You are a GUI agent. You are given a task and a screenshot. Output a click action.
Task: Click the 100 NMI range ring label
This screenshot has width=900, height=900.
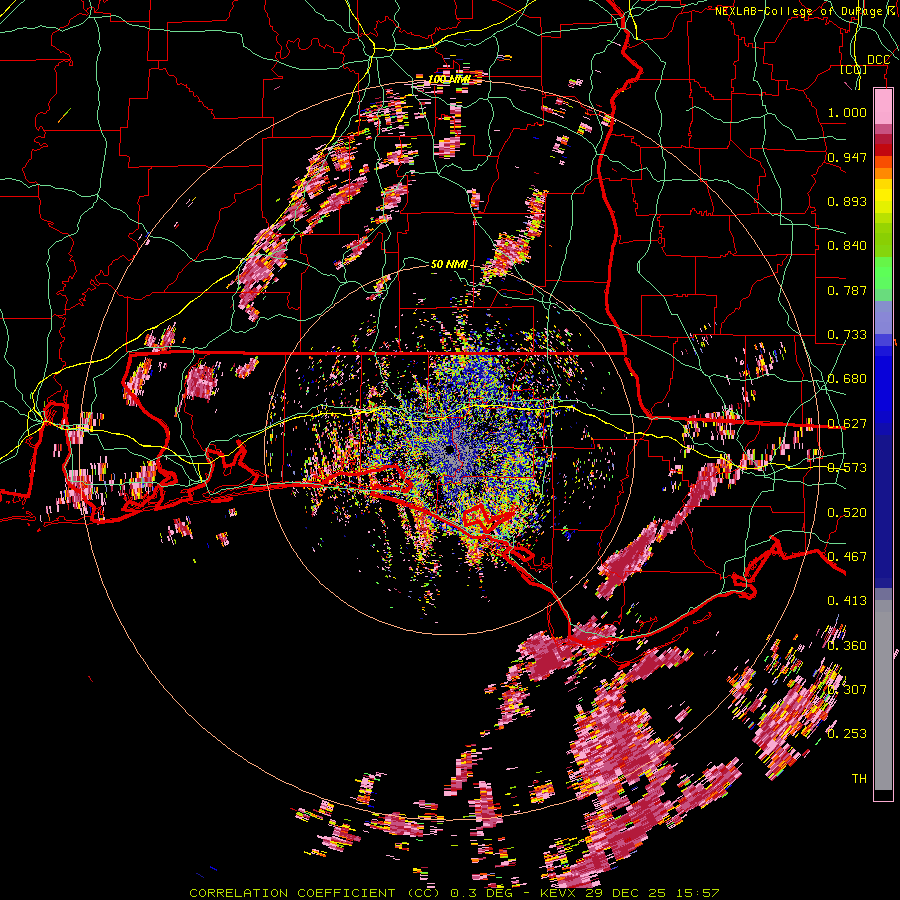pos(449,79)
